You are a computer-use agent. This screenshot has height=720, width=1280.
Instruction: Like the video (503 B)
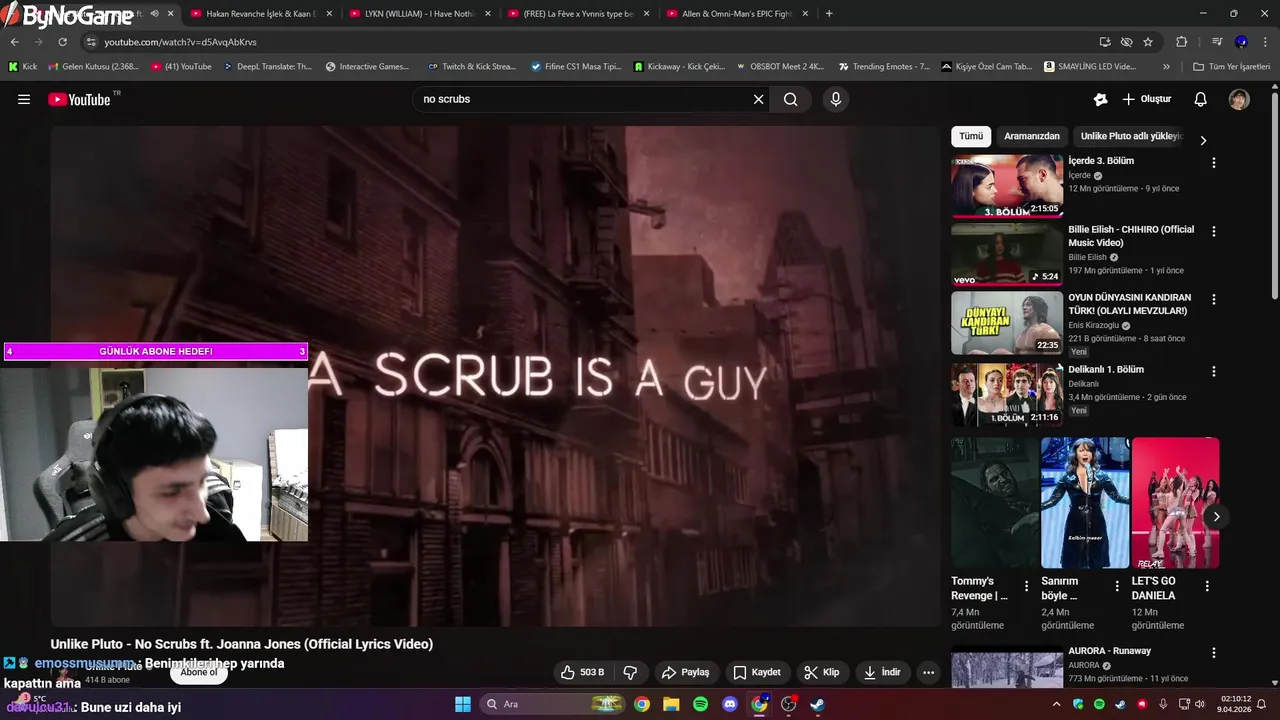pos(582,672)
